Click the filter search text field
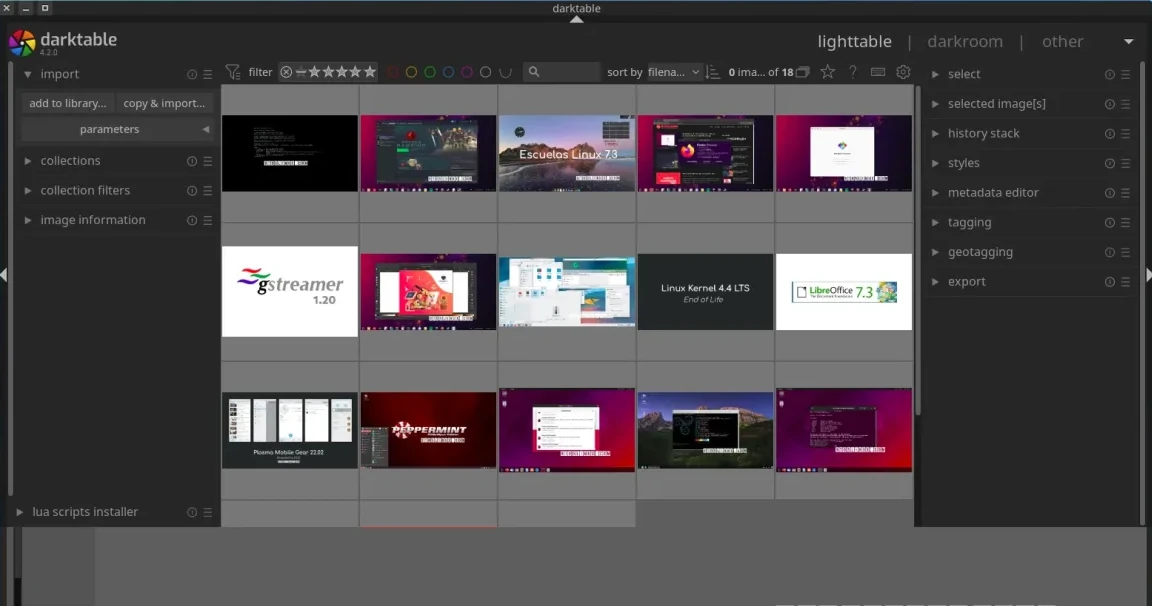This screenshot has height=606, width=1152. point(561,72)
